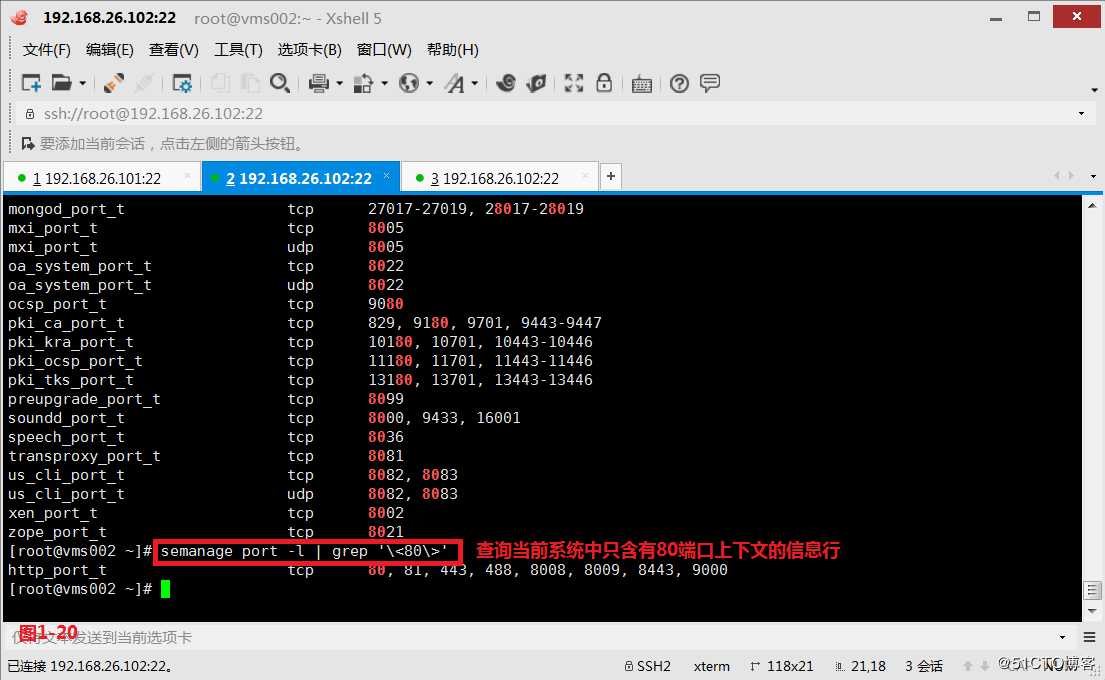Click the Find magnifier icon

(x=280, y=83)
